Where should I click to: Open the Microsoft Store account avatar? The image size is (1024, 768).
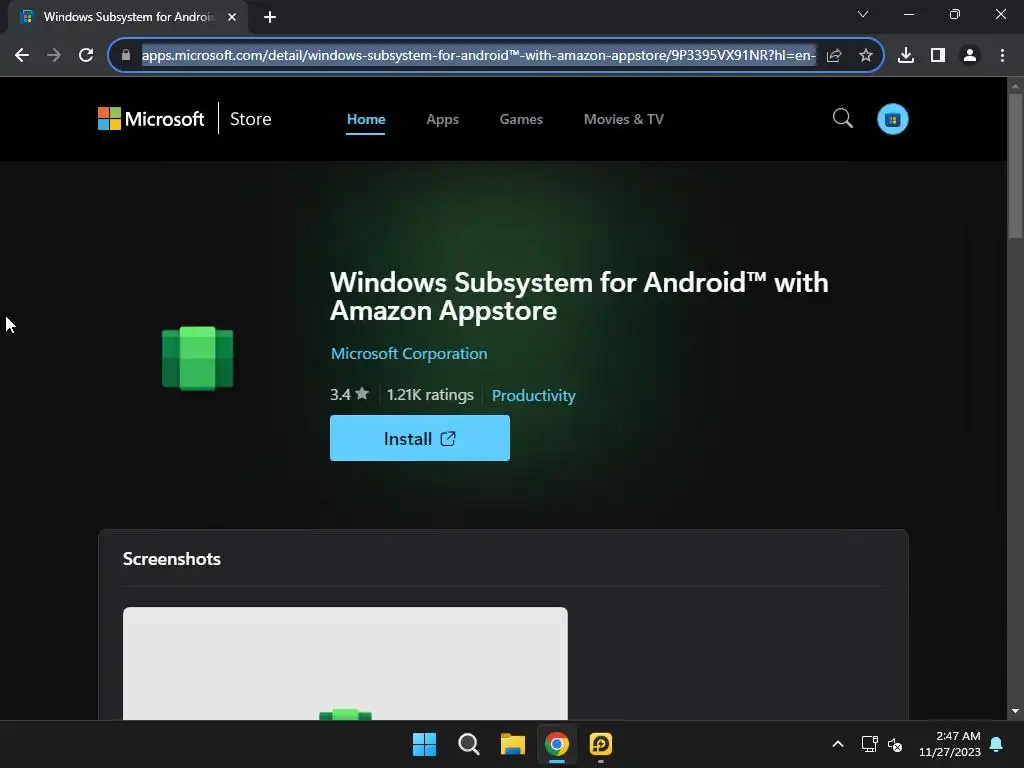click(x=893, y=120)
